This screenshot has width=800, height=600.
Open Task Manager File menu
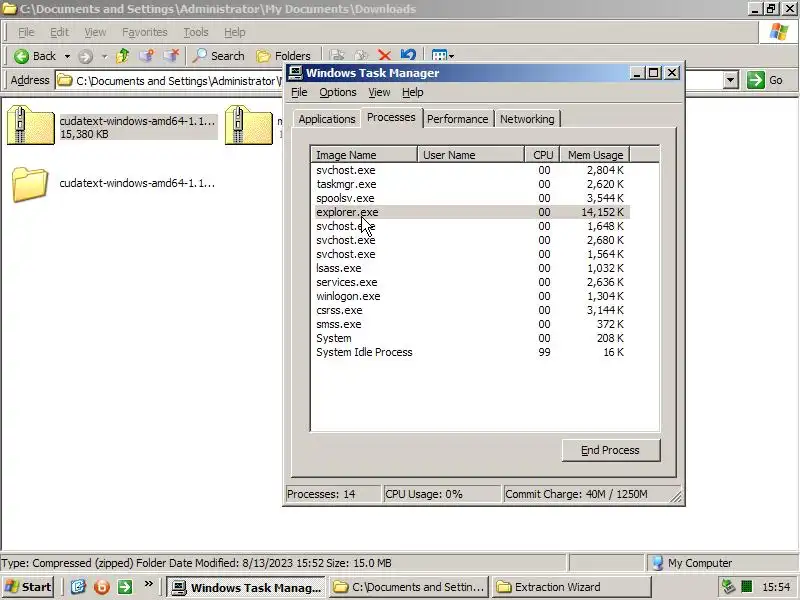coord(299,92)
